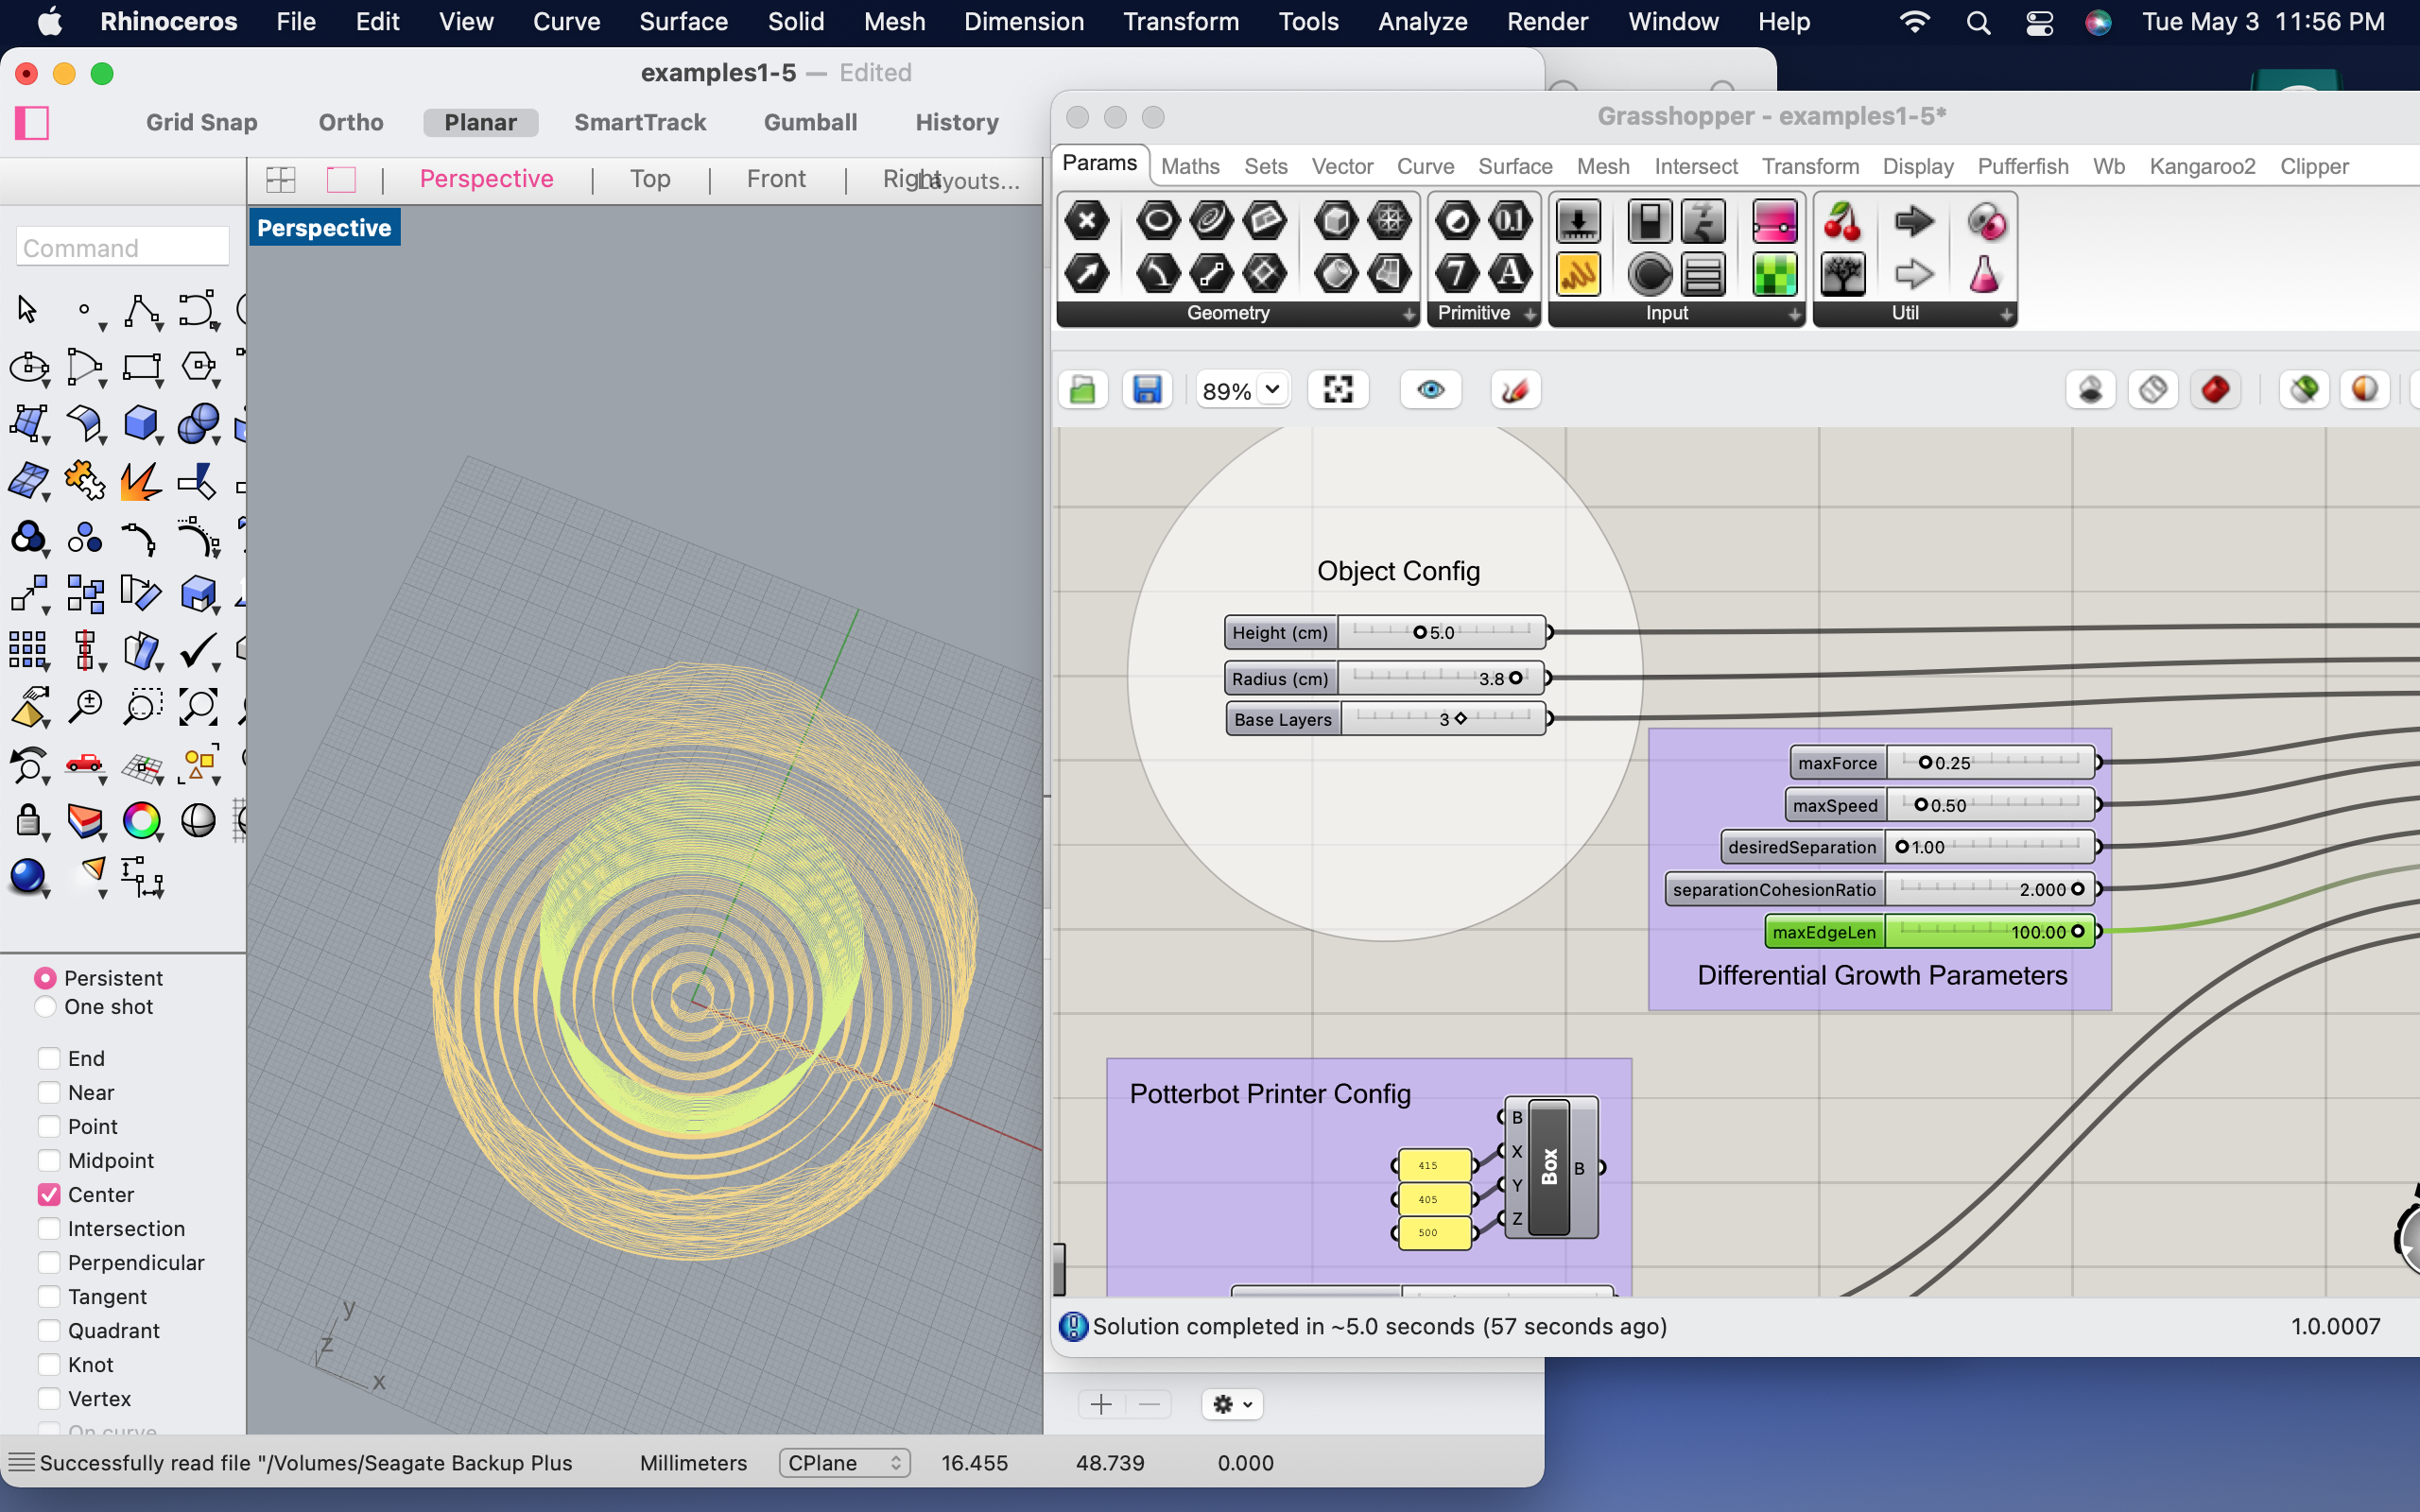Click the zoom extents icon in canvas toolbar

coord(1337,390)
